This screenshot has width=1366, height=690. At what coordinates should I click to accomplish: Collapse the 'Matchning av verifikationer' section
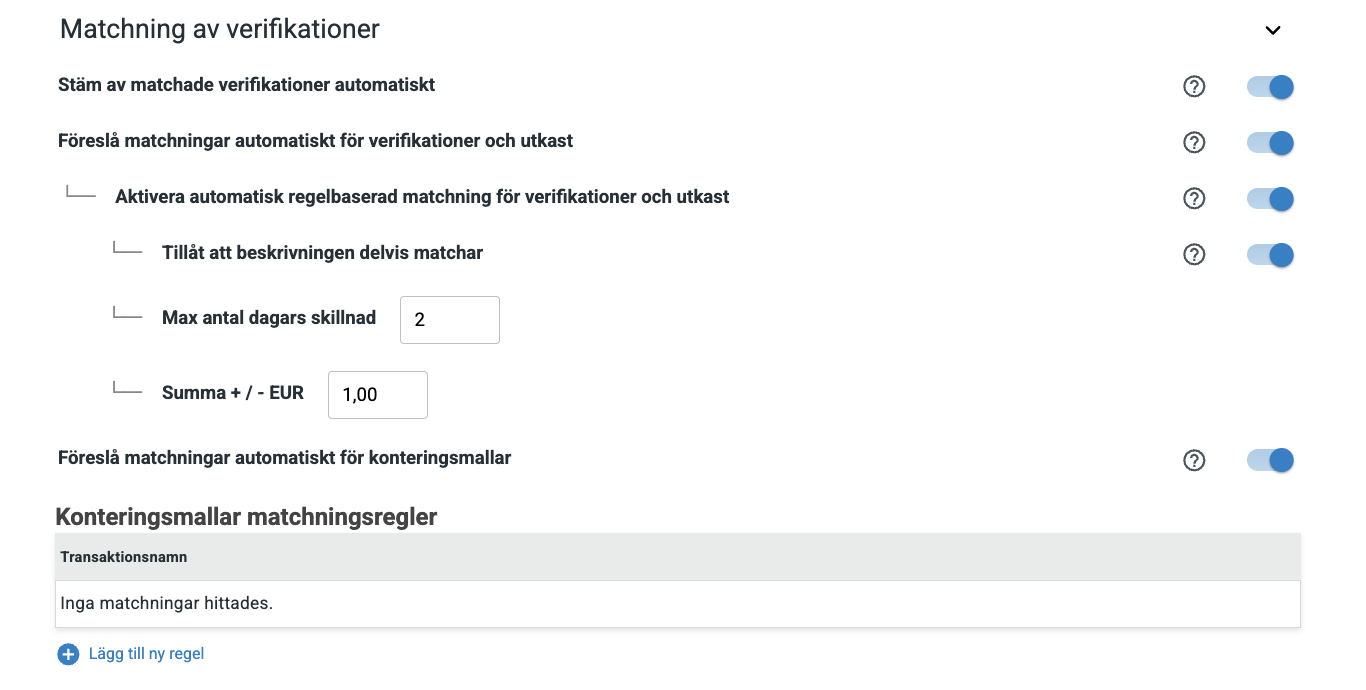click(1272, 30)
